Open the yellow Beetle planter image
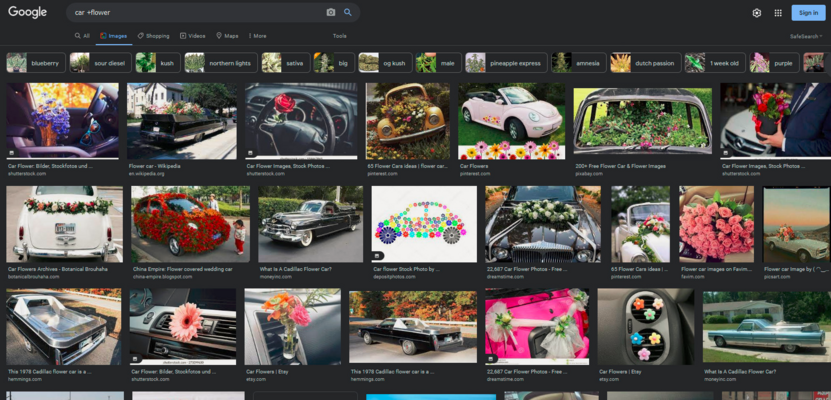The width and height of the screenshot is (831, 400). click(408, 121)
